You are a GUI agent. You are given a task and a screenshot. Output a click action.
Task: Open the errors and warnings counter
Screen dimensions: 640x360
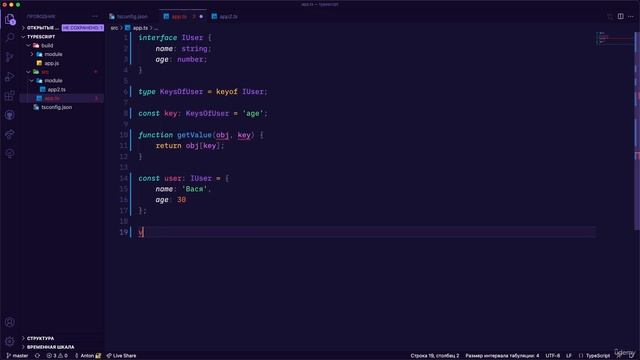(x=57, y=356)
